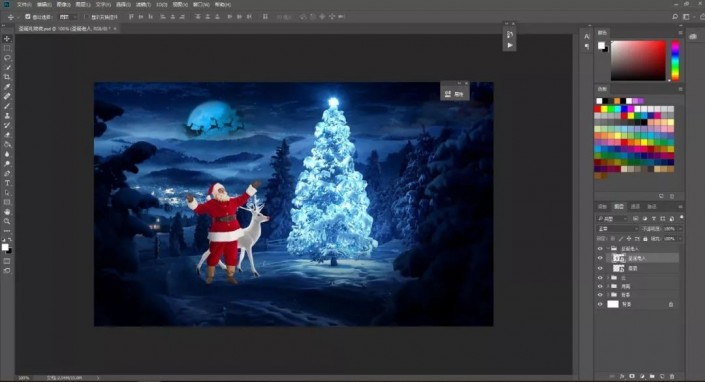Open the Filter menu in menu bar
The height and width of the screenshot is (382, 705).
pyautogui.click(x=143, y=4)
